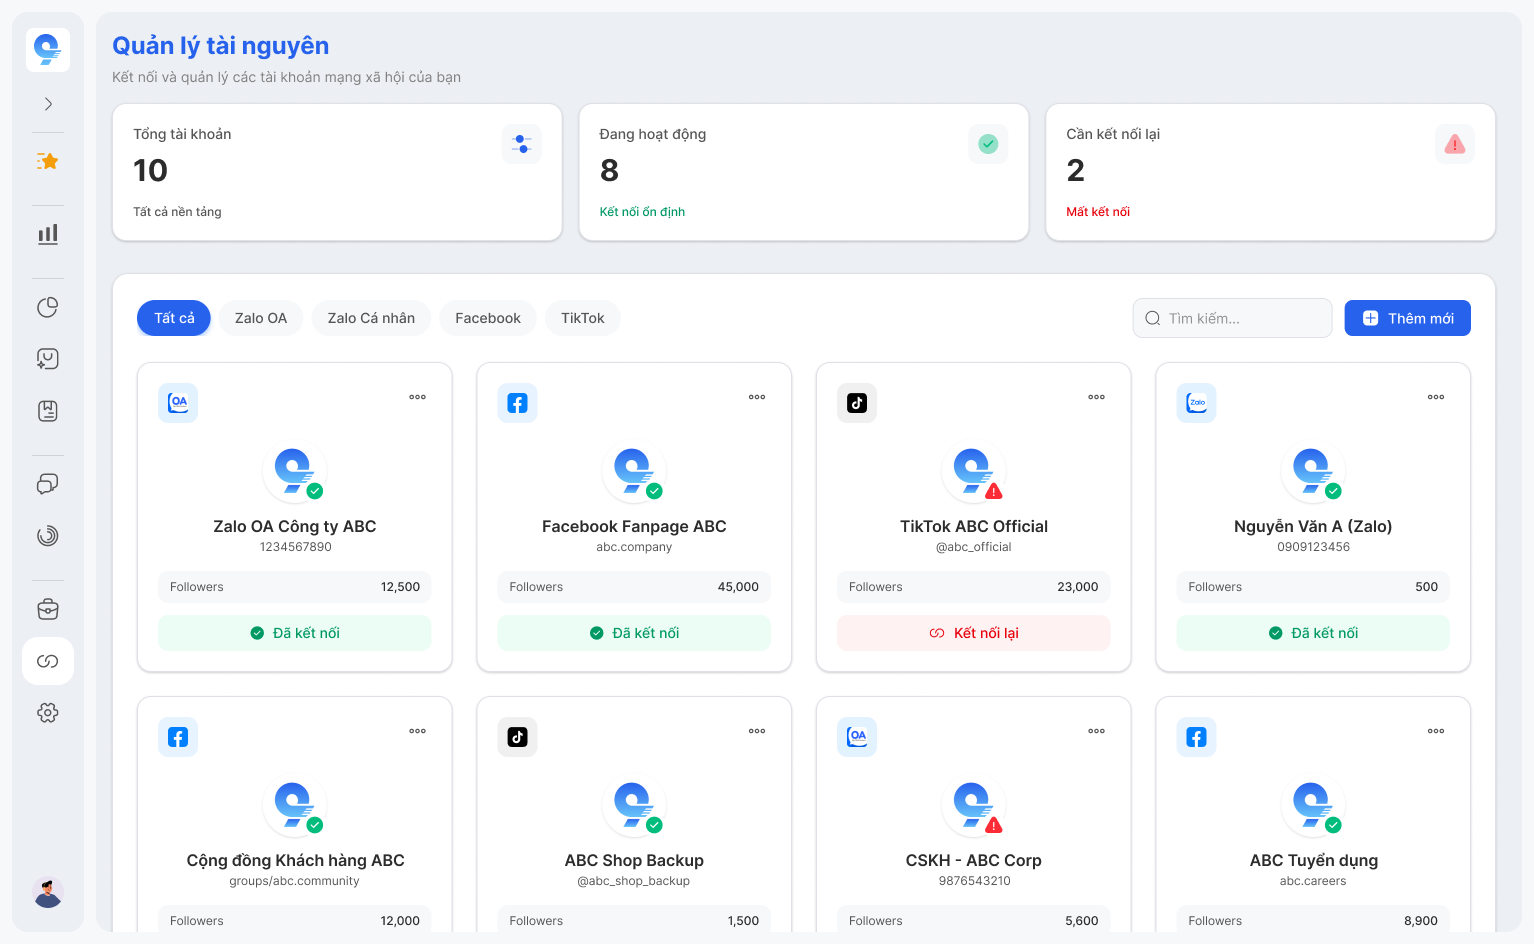Viewport: 1534px width, 944px height.
Task: Switch to the Zalo OA tab
Action: pyautogui.click(x=261, y=318)
